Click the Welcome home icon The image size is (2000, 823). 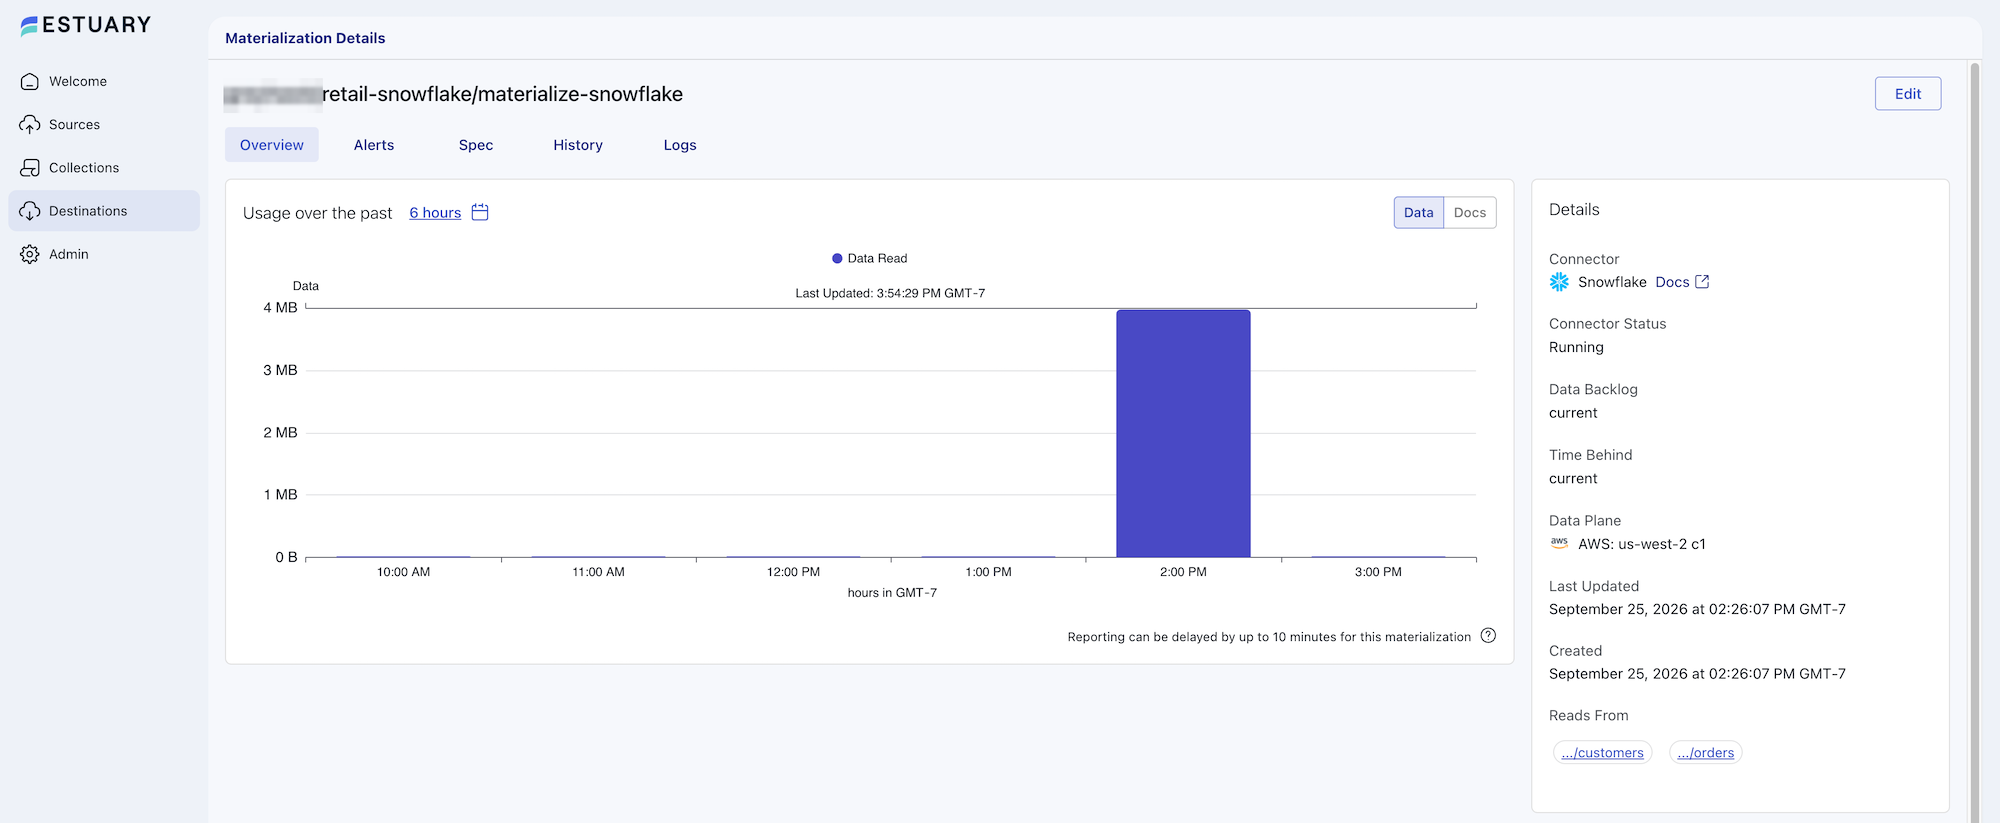click(x=30, y=82)
